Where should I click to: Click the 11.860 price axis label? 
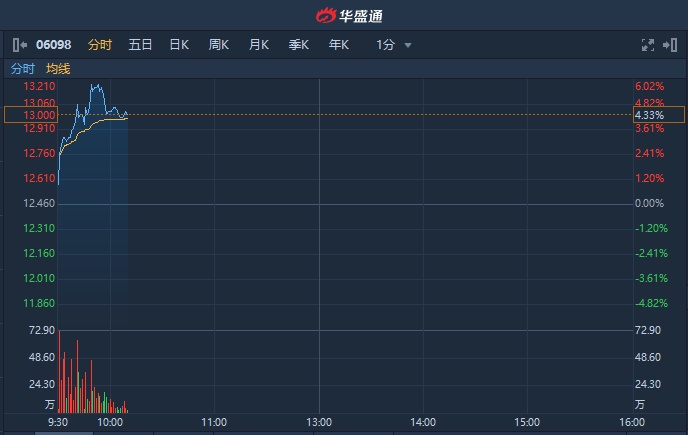tap(39, 303)
